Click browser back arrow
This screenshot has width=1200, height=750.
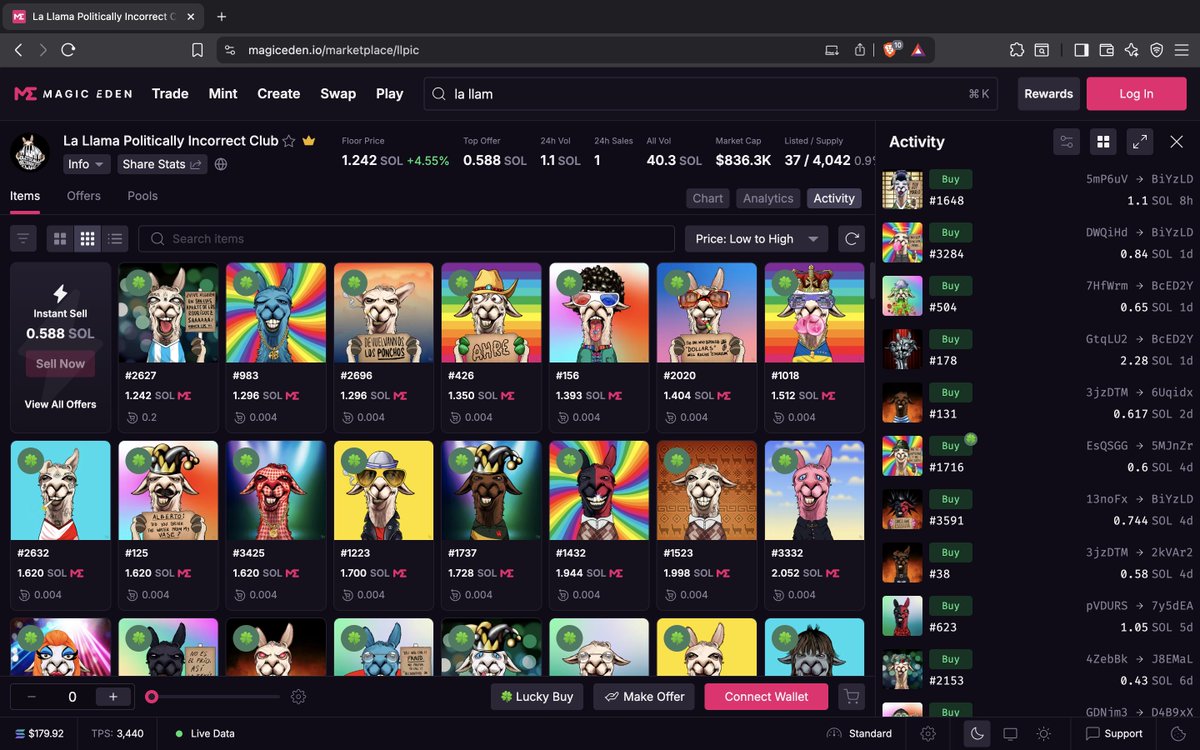tap(18, 49)
